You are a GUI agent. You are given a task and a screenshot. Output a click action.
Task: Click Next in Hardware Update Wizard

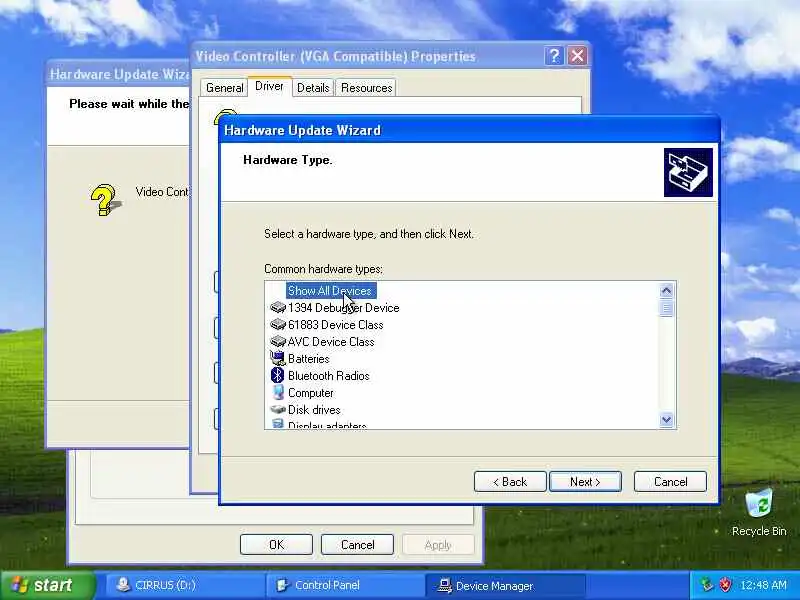pos(585,482)
